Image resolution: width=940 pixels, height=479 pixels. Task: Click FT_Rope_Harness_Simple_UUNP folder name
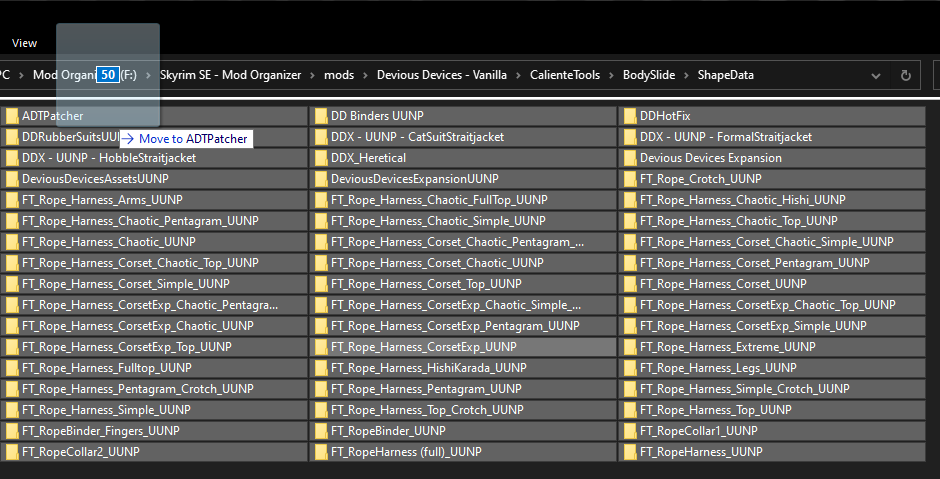[x=106, y=409]
